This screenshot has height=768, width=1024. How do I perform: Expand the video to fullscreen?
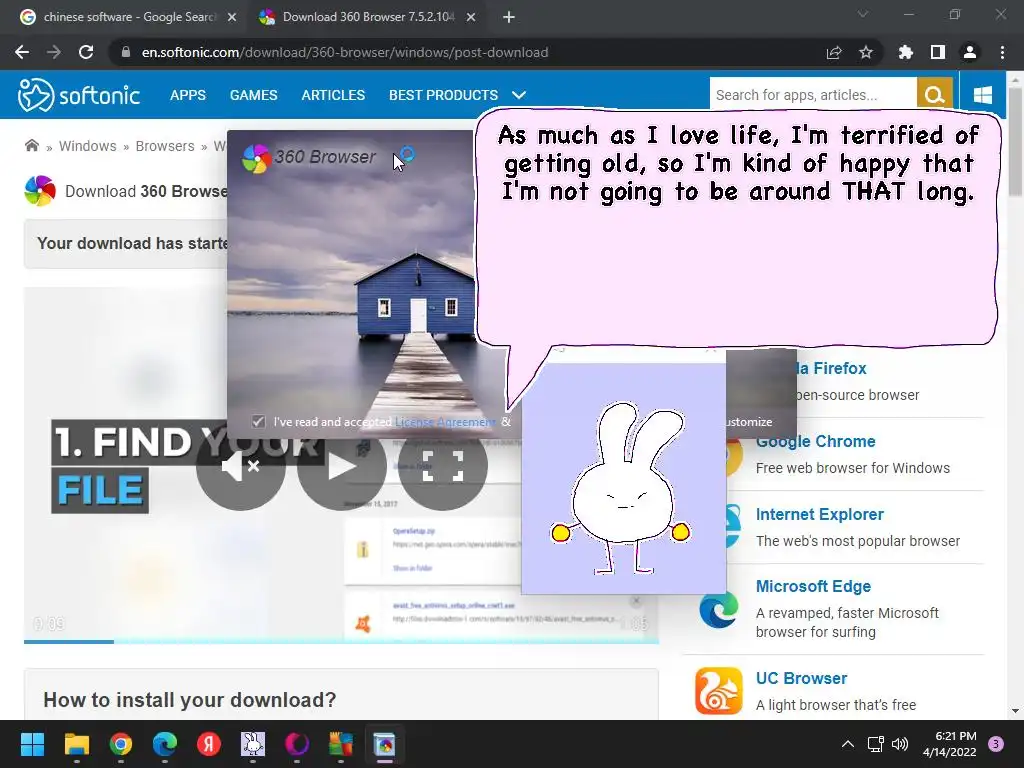click(443, 466)
